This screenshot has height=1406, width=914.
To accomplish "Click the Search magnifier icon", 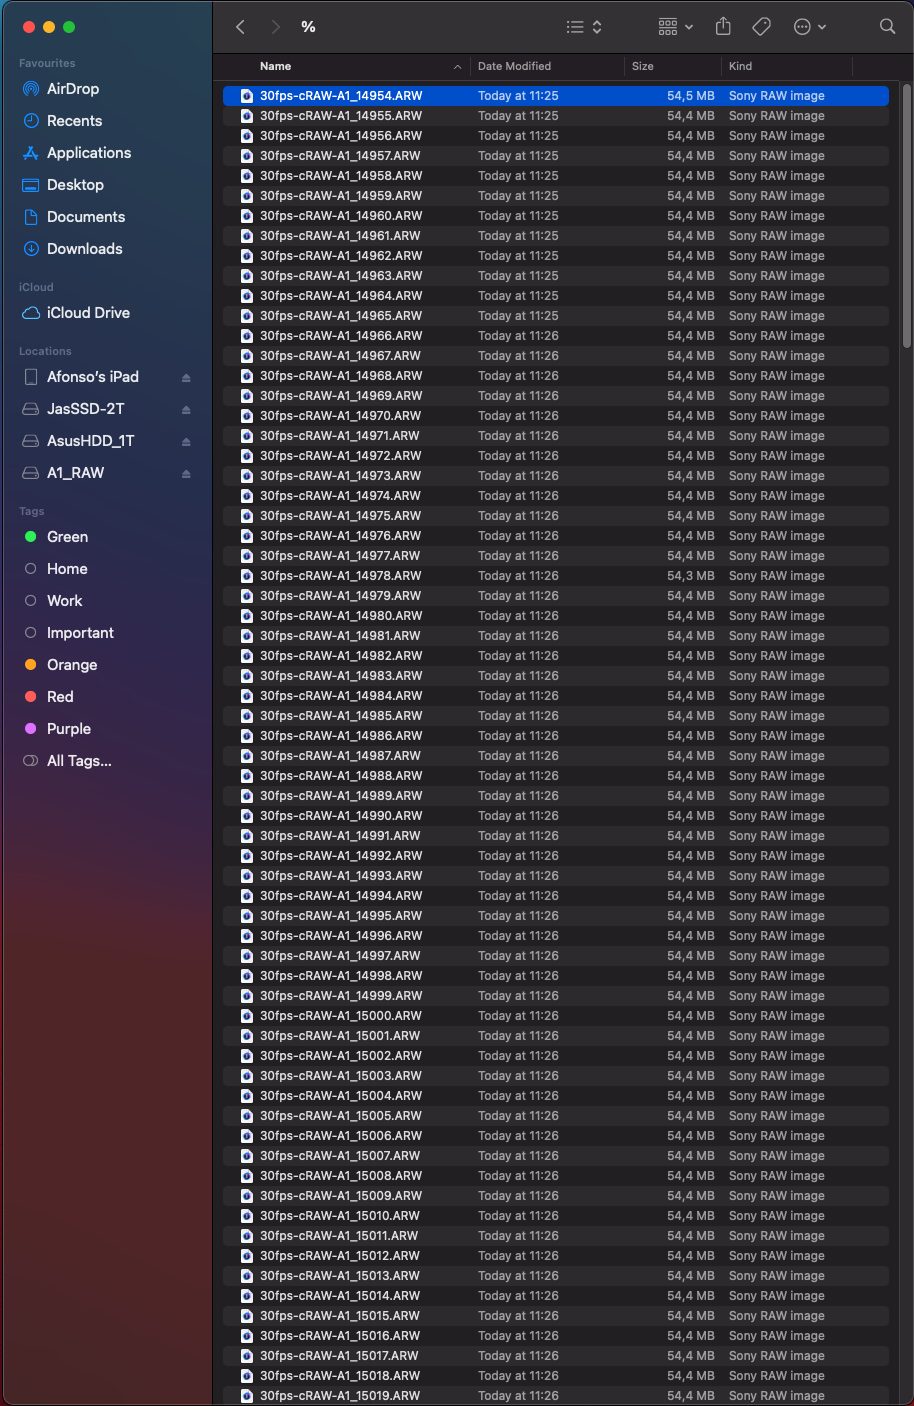I will 887,27.
